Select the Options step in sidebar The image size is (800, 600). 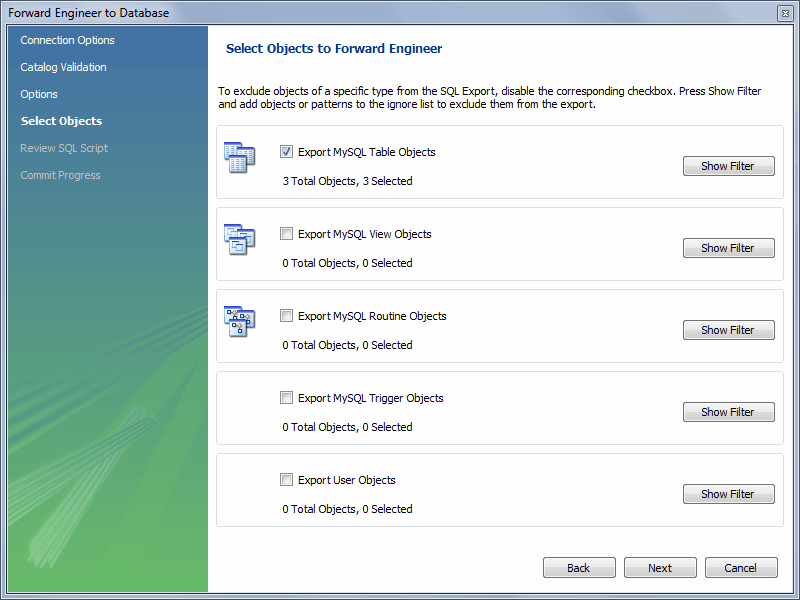pos(39,94)
